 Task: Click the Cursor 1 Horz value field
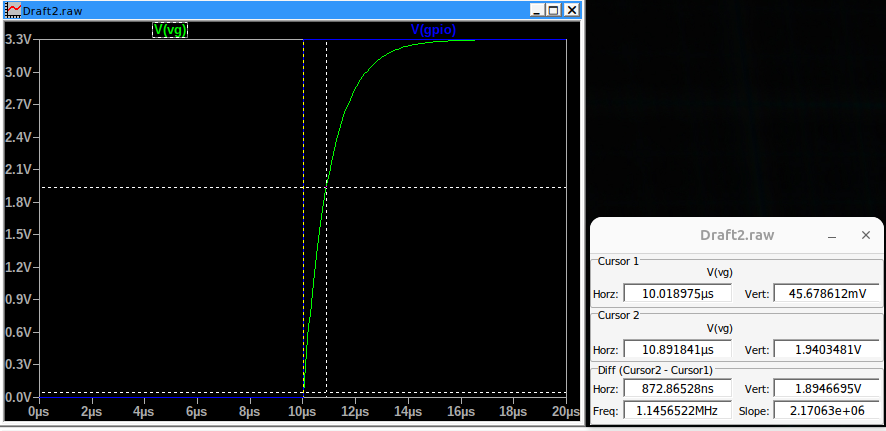[677, 293]
